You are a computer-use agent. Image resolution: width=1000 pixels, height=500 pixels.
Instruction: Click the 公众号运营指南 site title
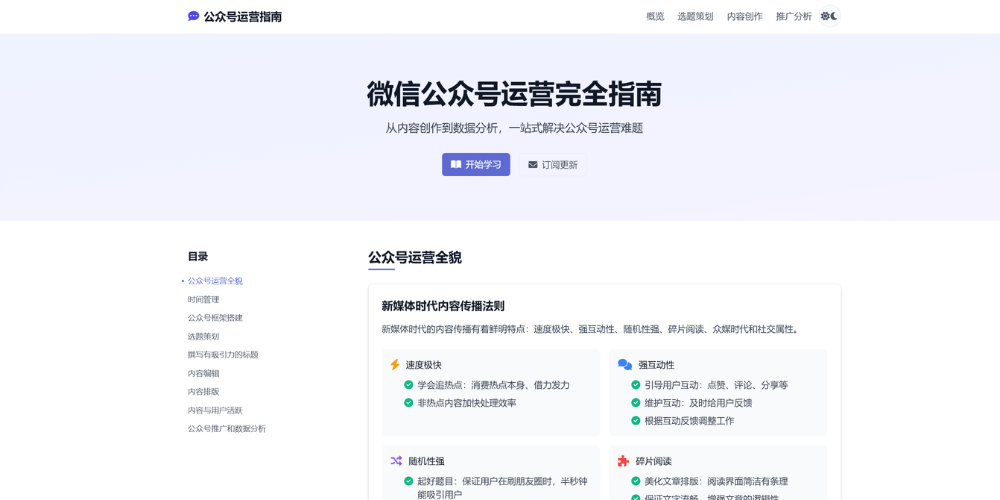click(242, 17)
